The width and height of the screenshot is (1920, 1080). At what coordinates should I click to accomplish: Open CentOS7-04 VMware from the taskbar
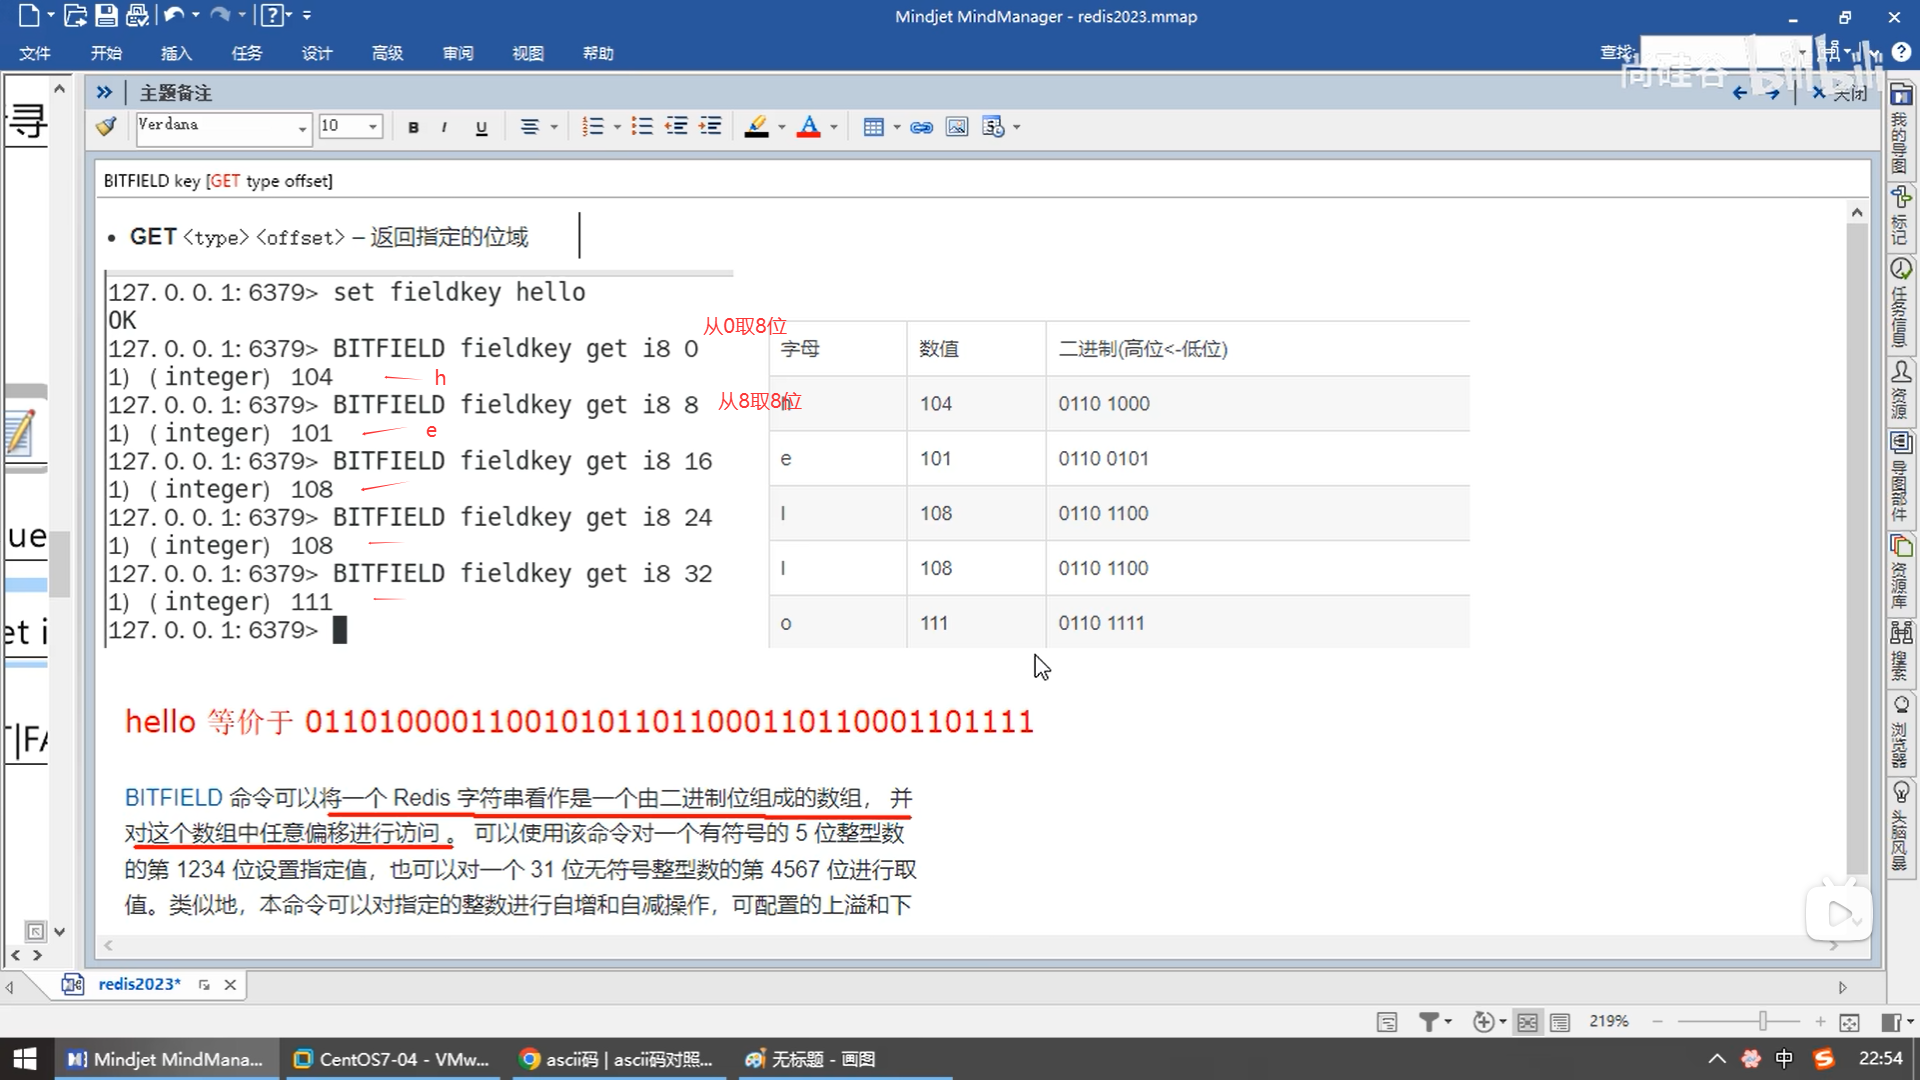392,1059
